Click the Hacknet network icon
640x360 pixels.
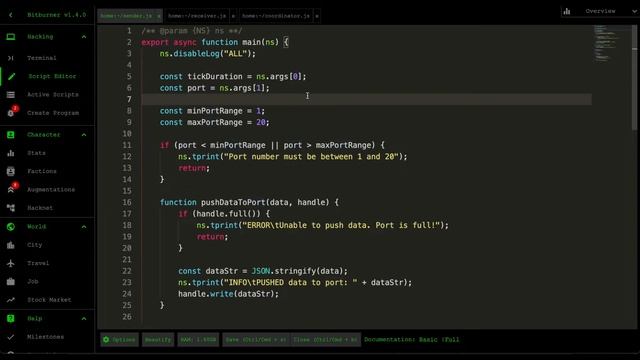[x=11, y=208]
